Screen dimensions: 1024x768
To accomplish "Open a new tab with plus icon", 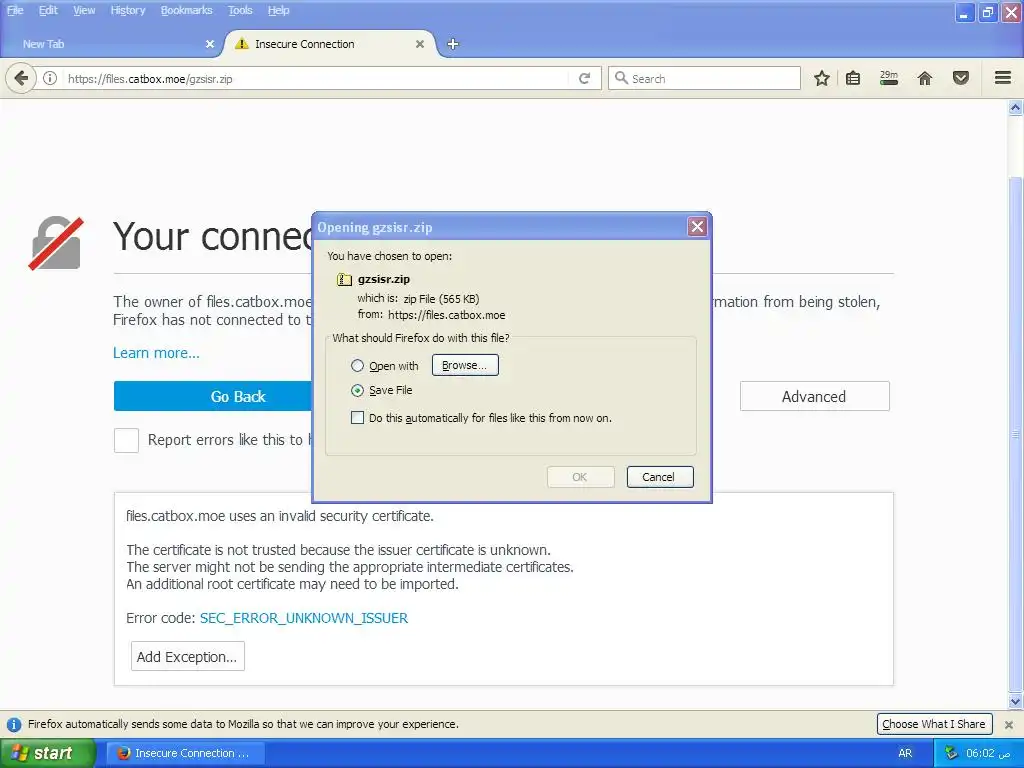I will pos(453,44).
